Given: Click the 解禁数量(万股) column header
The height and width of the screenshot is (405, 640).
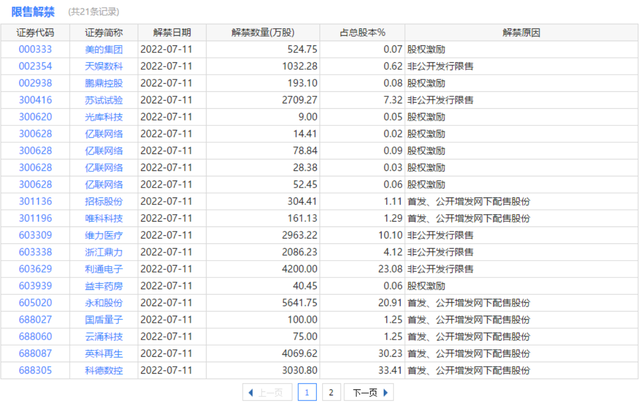Looking at the screenshot, I should point(263,33).
